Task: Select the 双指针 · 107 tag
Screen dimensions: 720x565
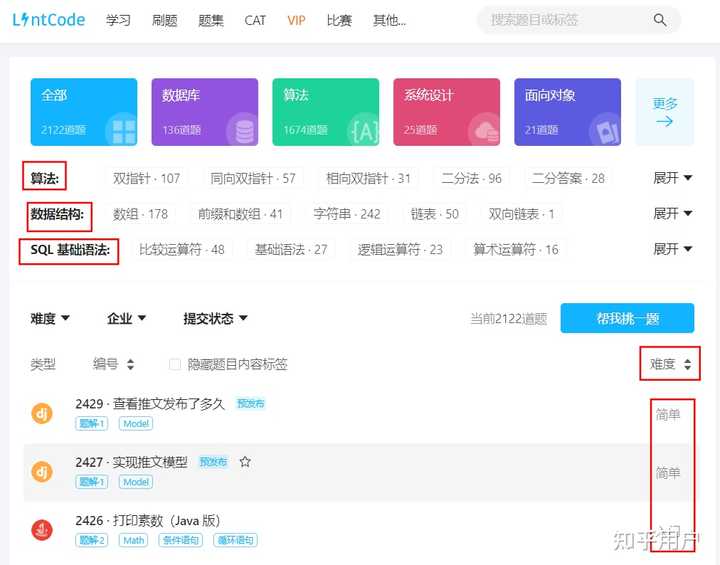Action: click(x=146, y=178)
